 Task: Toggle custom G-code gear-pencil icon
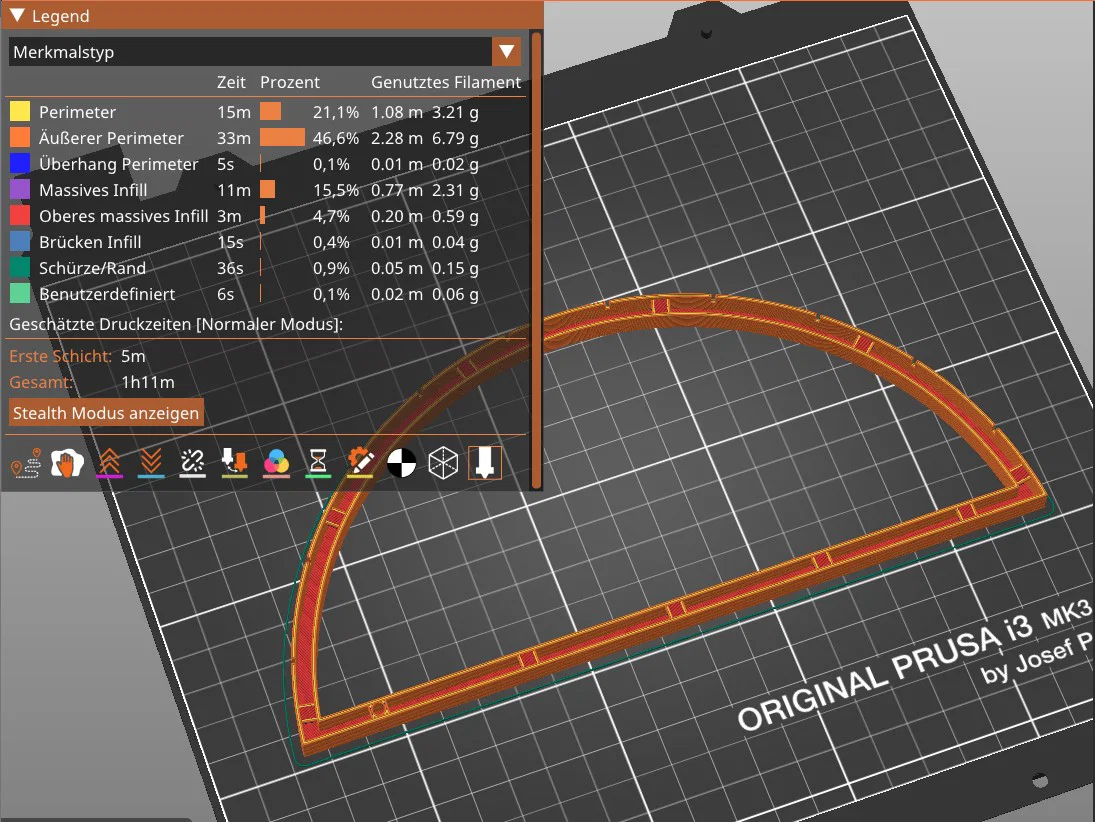[360, 463]
